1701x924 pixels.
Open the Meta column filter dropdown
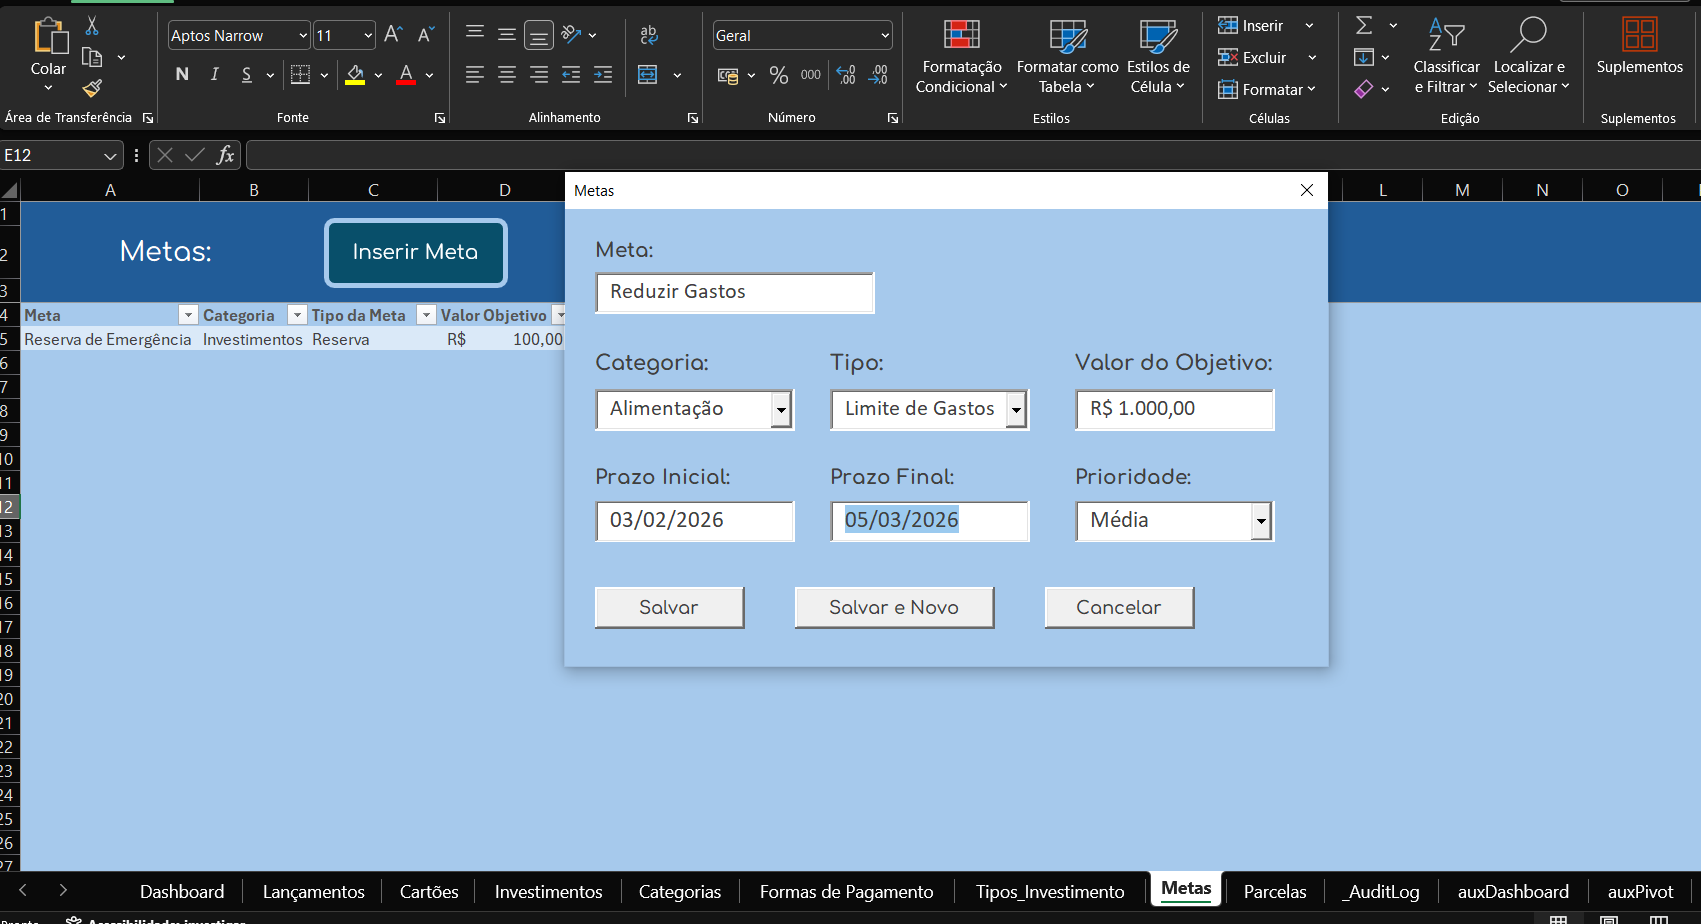click(x=188, y=315)
